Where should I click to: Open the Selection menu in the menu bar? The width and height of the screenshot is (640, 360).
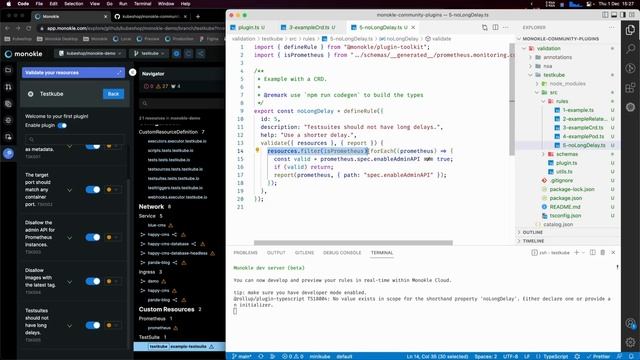(73, 4)
